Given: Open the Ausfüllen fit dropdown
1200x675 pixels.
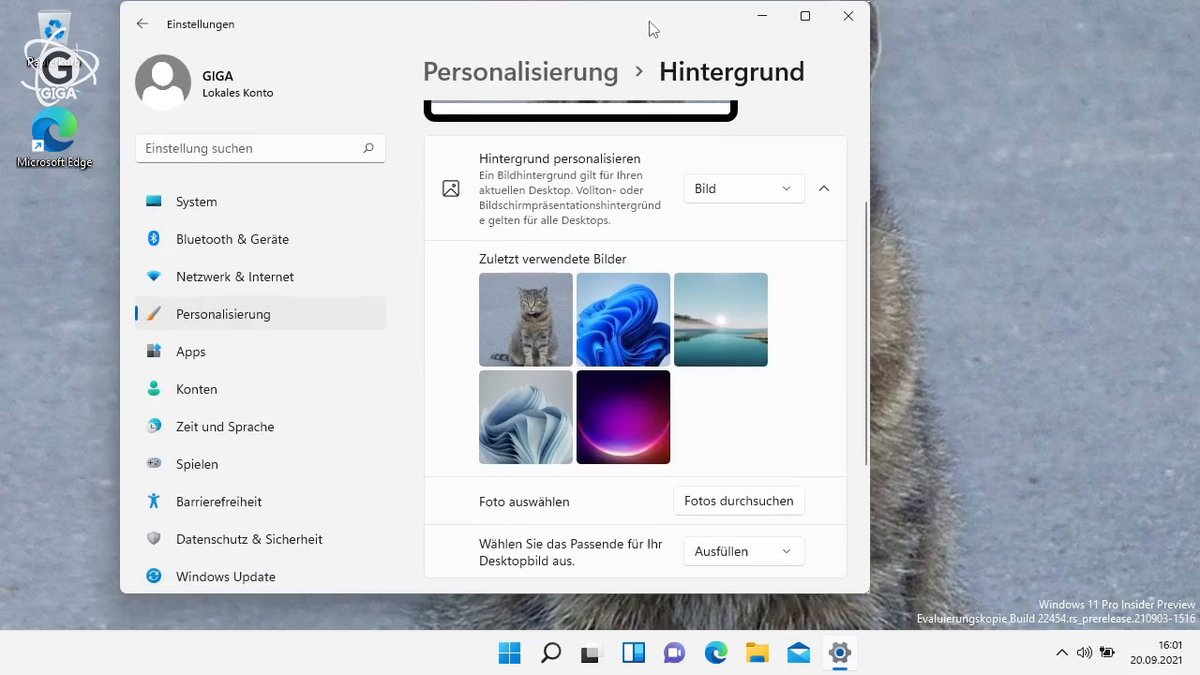Looking at the screenshot, I should pyautogui.click(x=743, y=551).
